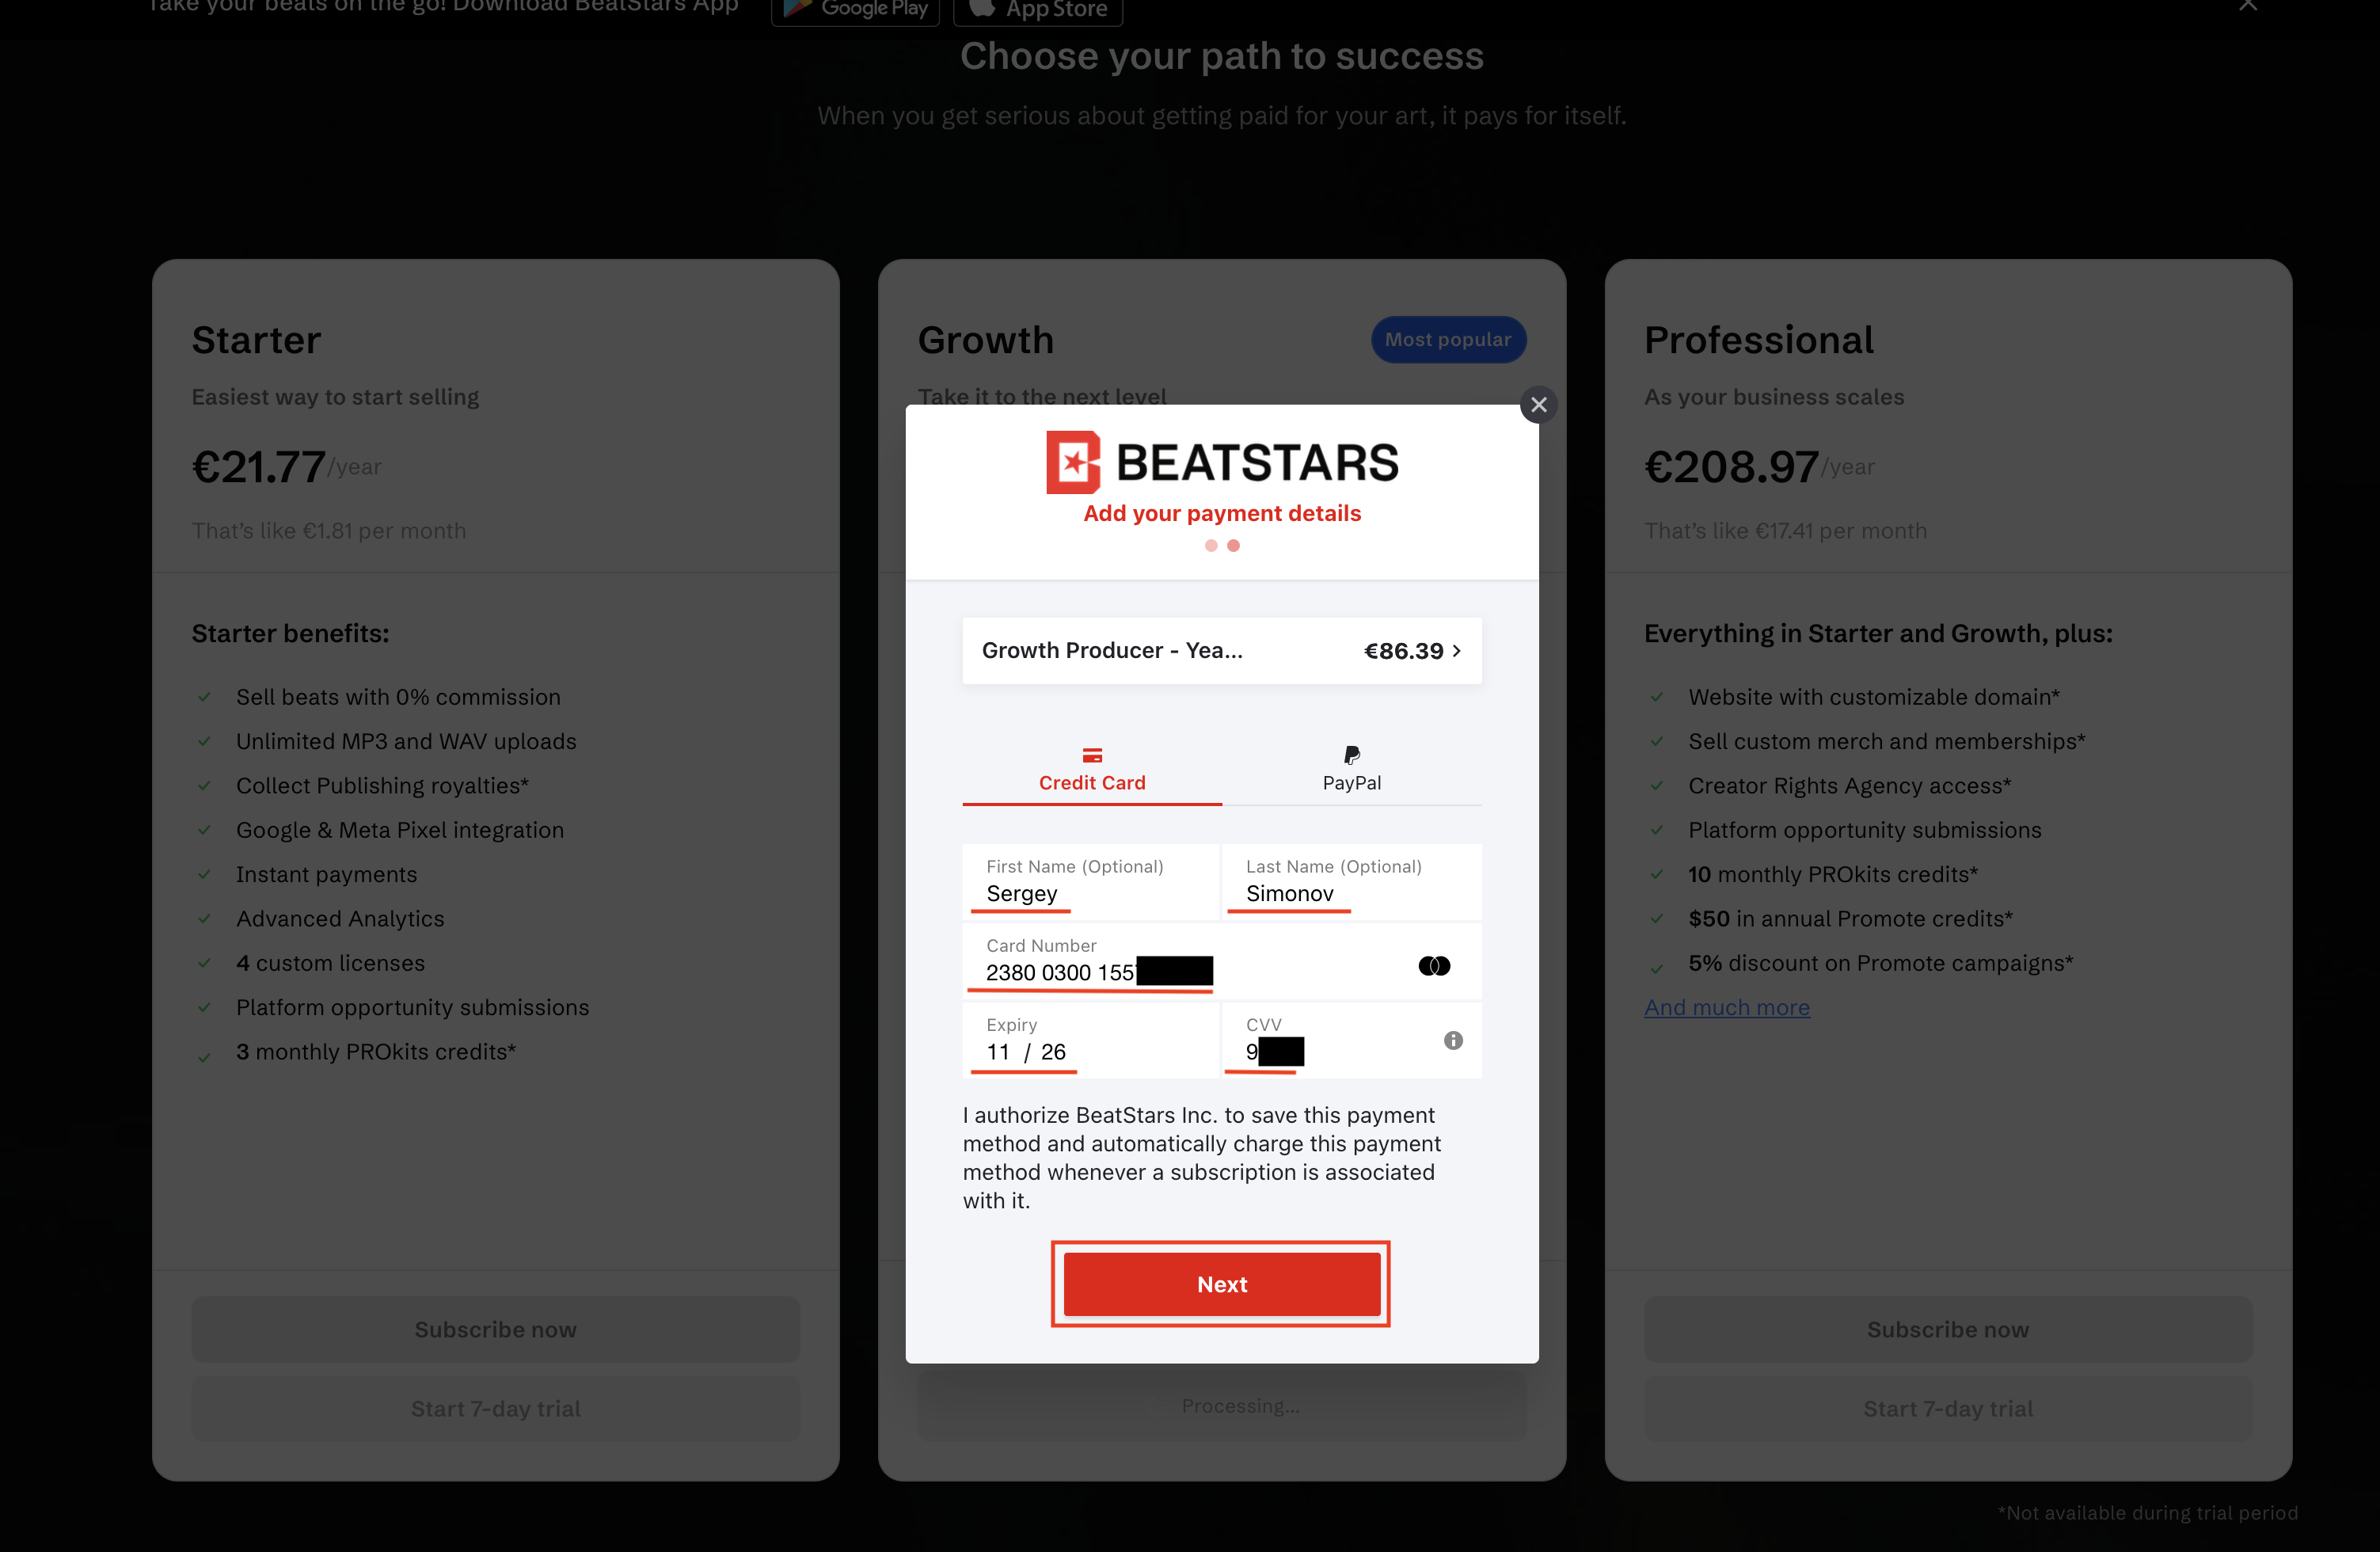Image resolution: width=2380 pixels, height=1552 pixels.
Task: Click the App Store download badge
Action: (1038, 10)
